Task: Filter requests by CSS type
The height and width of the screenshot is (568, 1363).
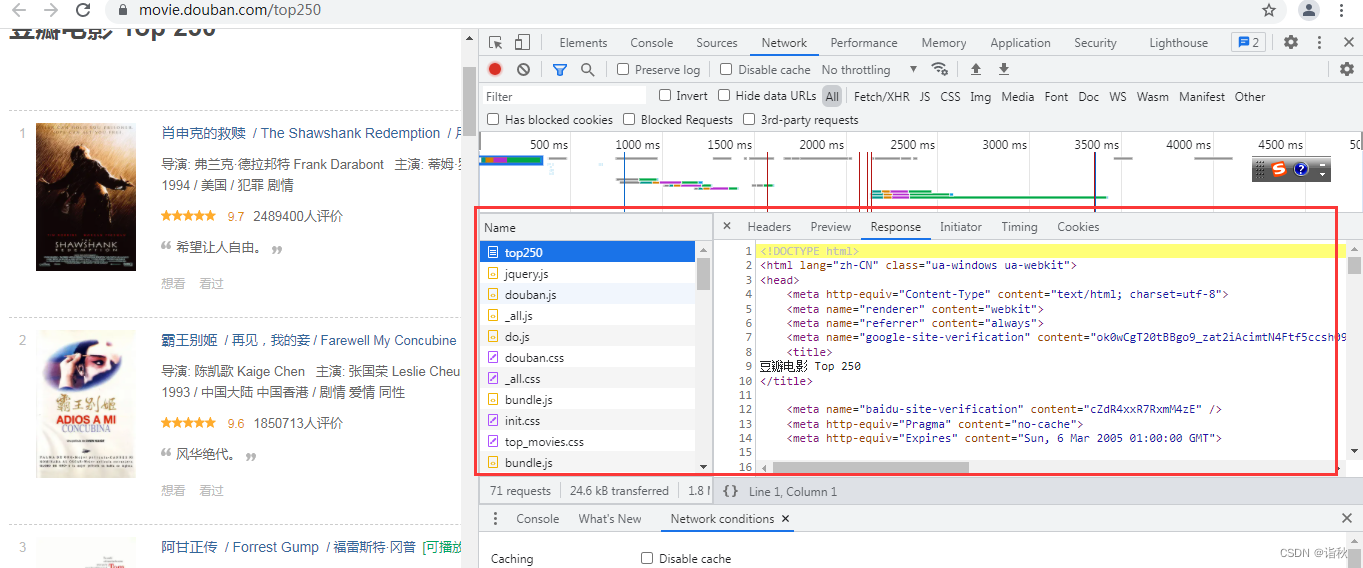Action: pos(950,97)
